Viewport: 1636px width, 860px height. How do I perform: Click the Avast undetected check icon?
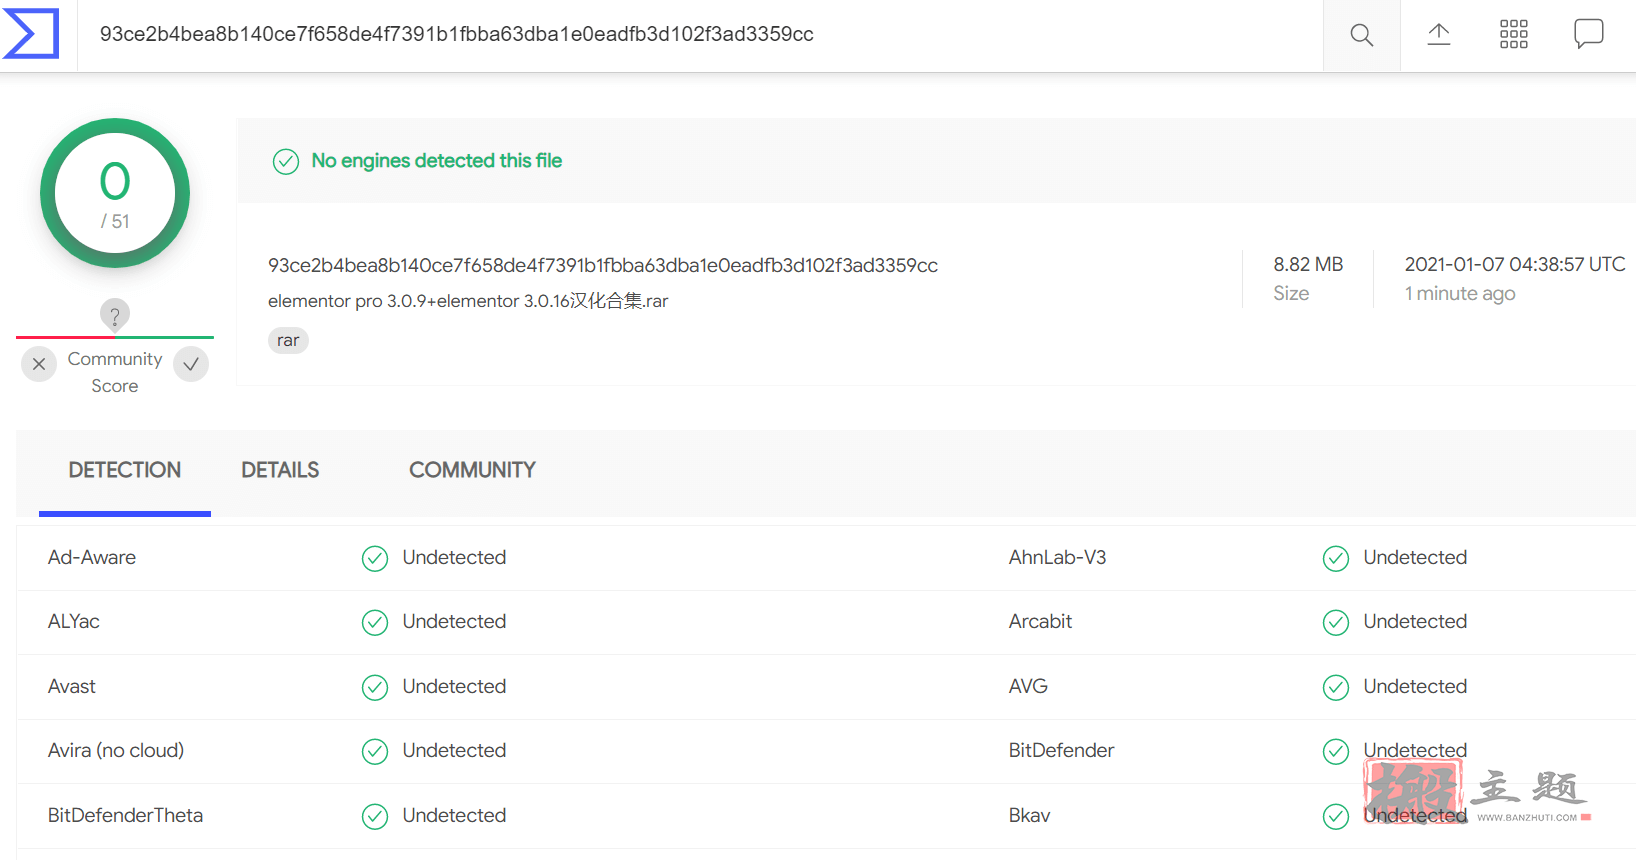pyautogui.click(x=375, y=687)
